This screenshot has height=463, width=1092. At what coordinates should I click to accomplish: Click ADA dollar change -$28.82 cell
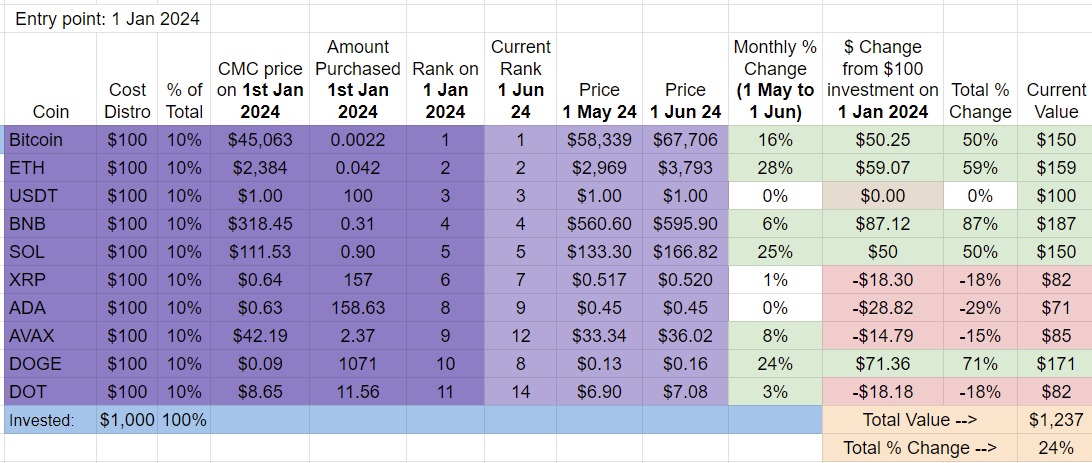tap(883, 308)
